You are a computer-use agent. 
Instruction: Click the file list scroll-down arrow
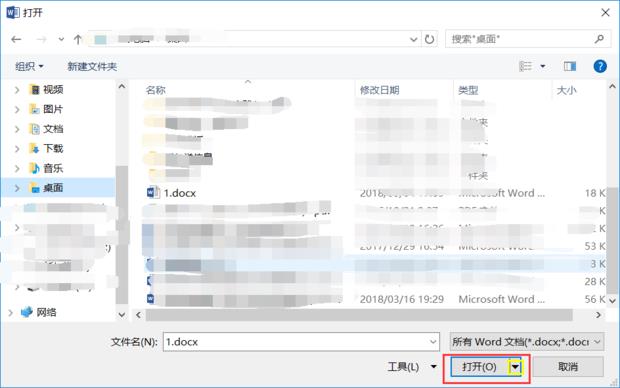(612, 301)
